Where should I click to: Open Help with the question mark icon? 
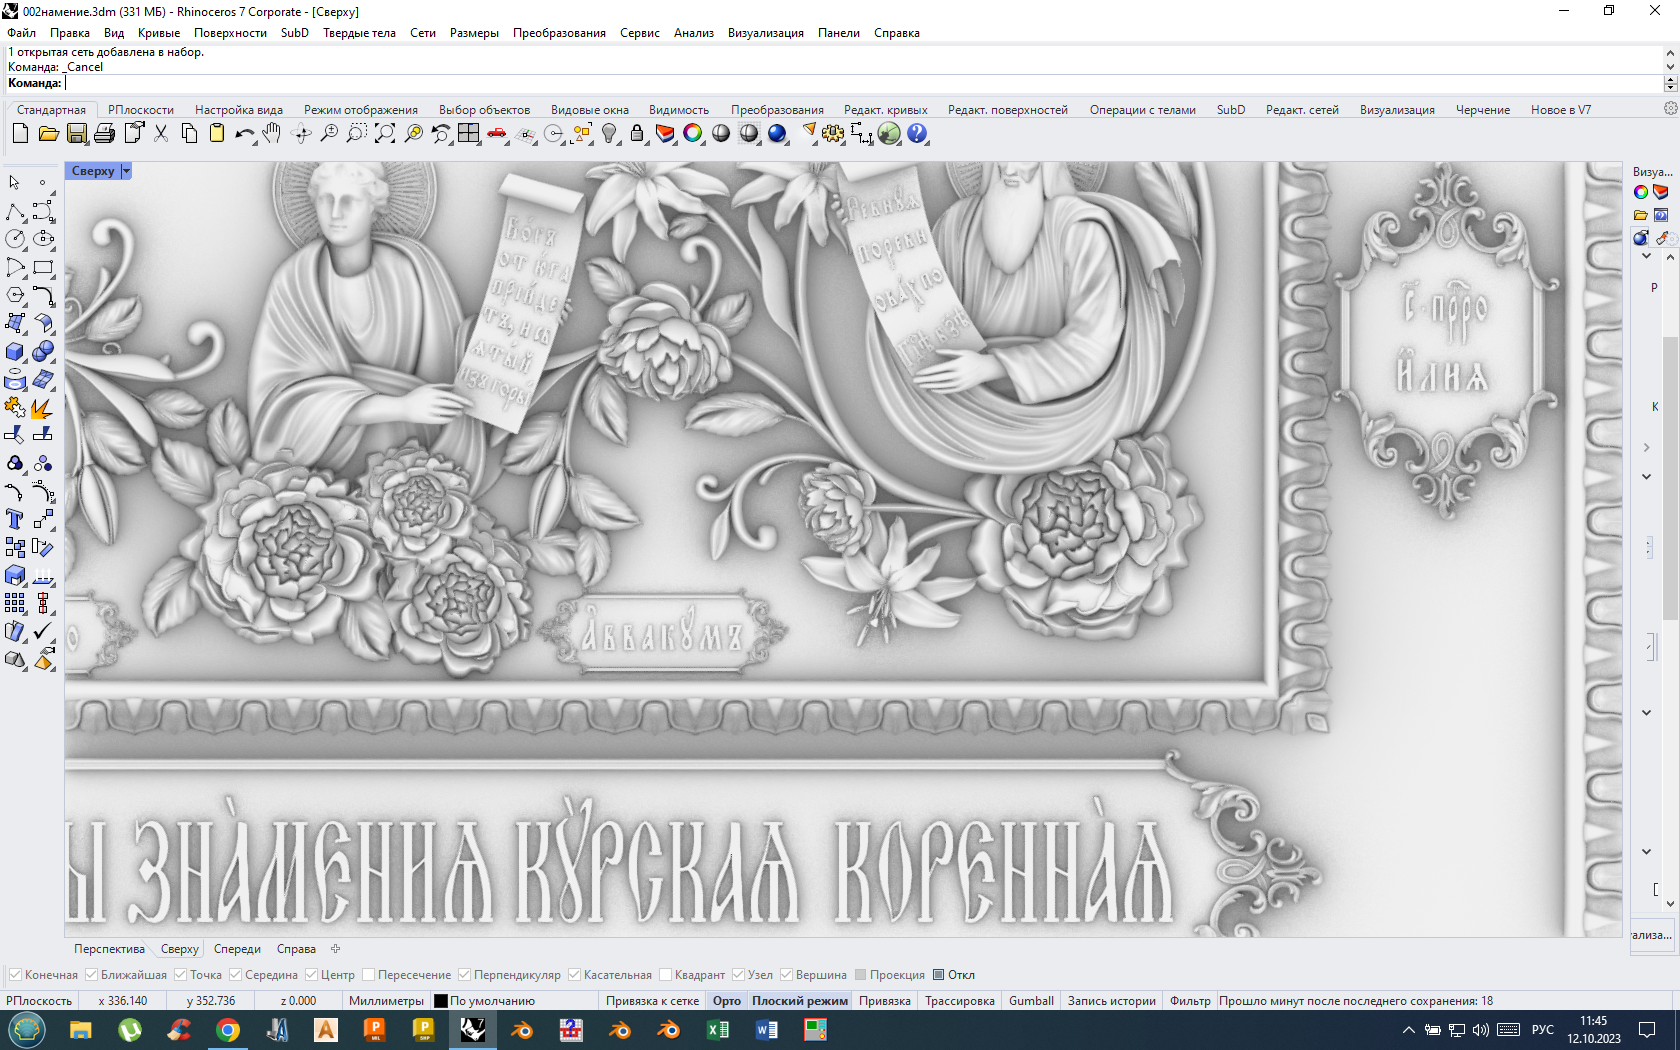[x=917, y=133]
